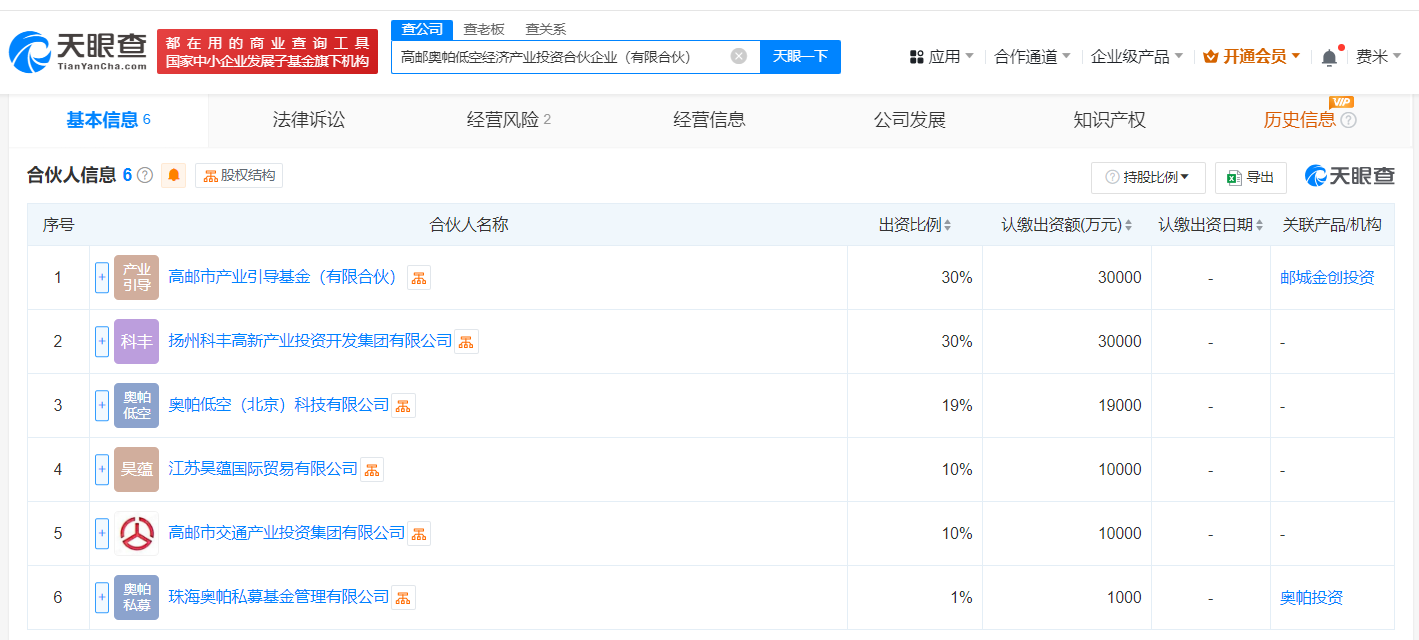Click the 天眼一下 search button
The width and height of the screenshot is (1419, 640).
point(801,57)
